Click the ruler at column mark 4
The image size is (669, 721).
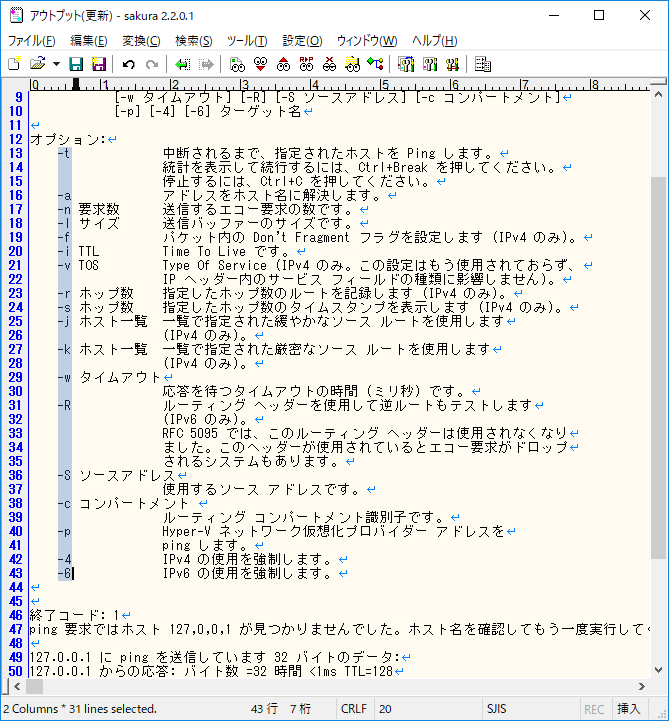[314, 85]
